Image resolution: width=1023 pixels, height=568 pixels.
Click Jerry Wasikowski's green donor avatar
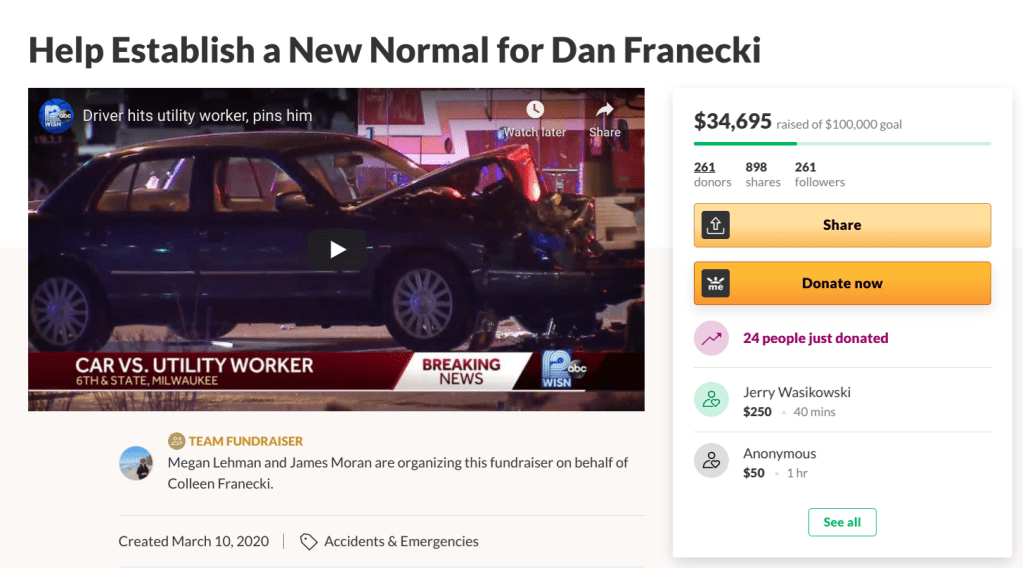[x=711, y=399]
